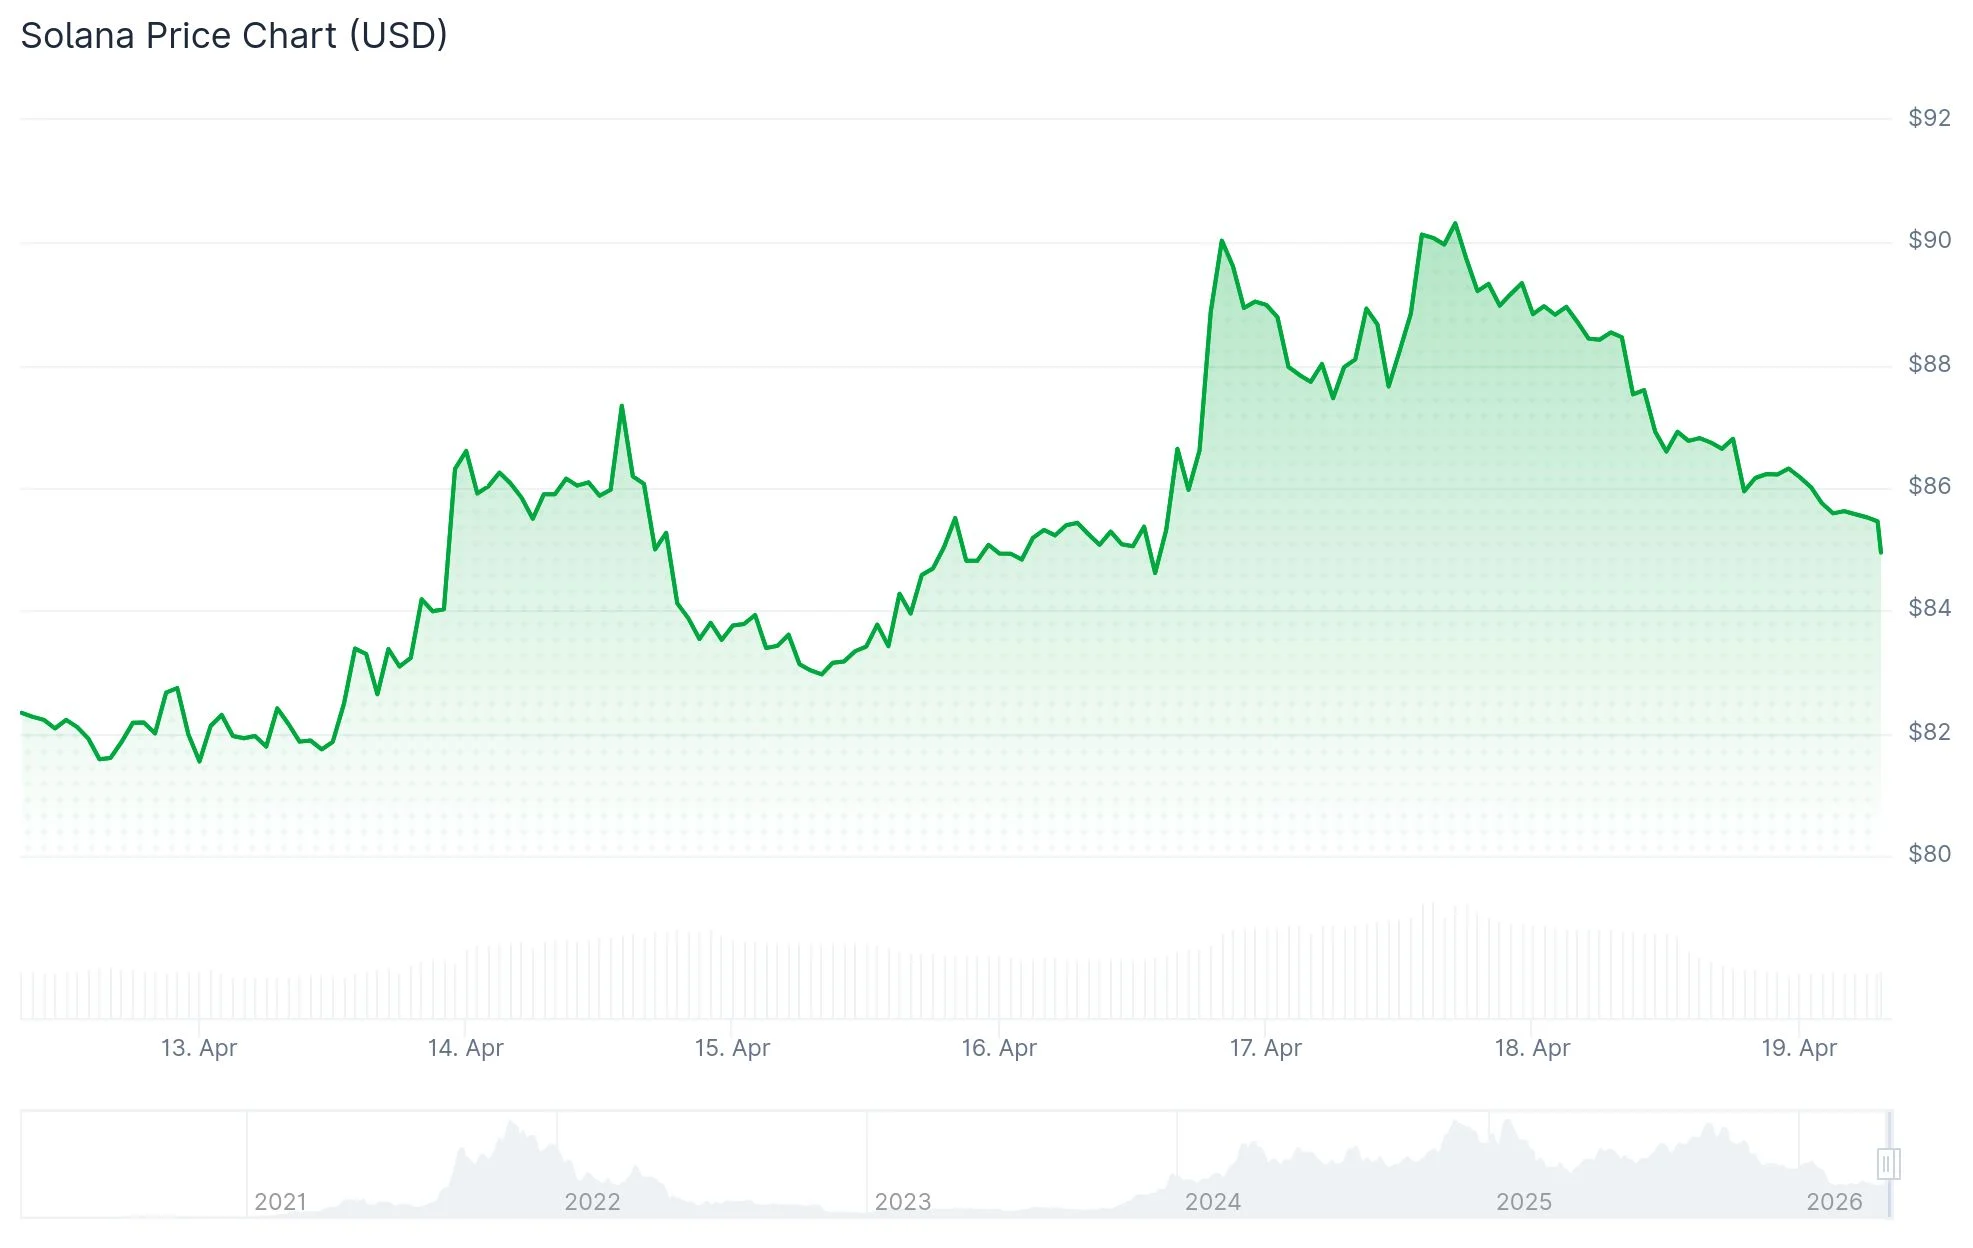Click the $84 price axis label
Viewport: 1973px width, 1248px height.
1929,608
